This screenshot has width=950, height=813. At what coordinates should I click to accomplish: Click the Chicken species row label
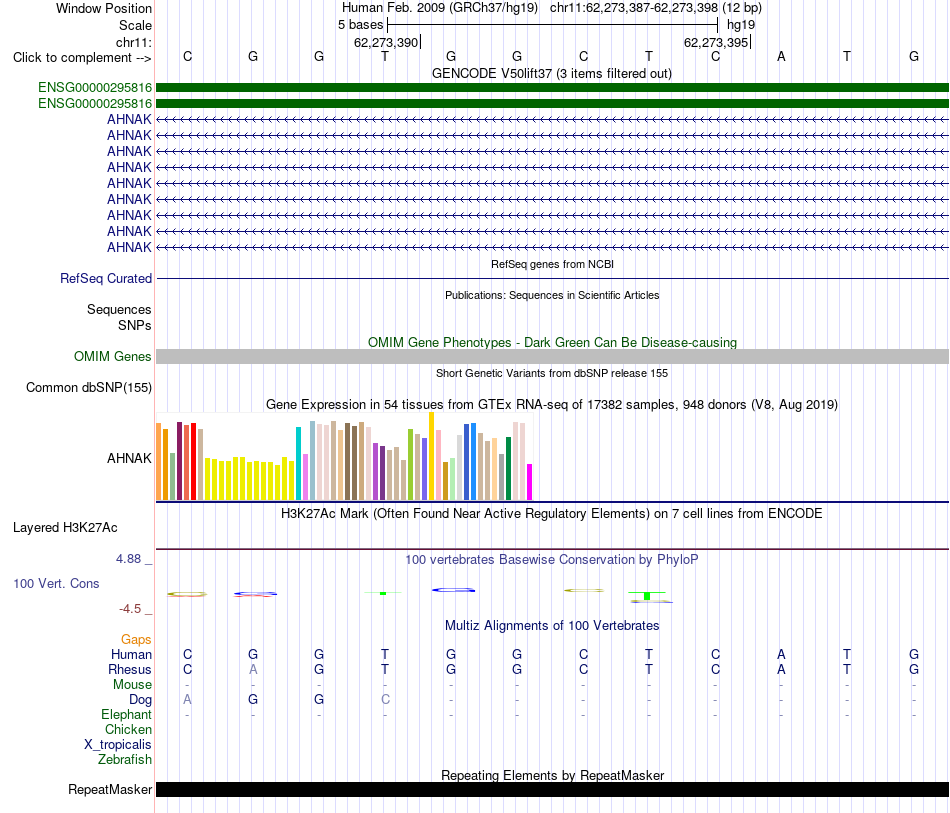point(128,730)
